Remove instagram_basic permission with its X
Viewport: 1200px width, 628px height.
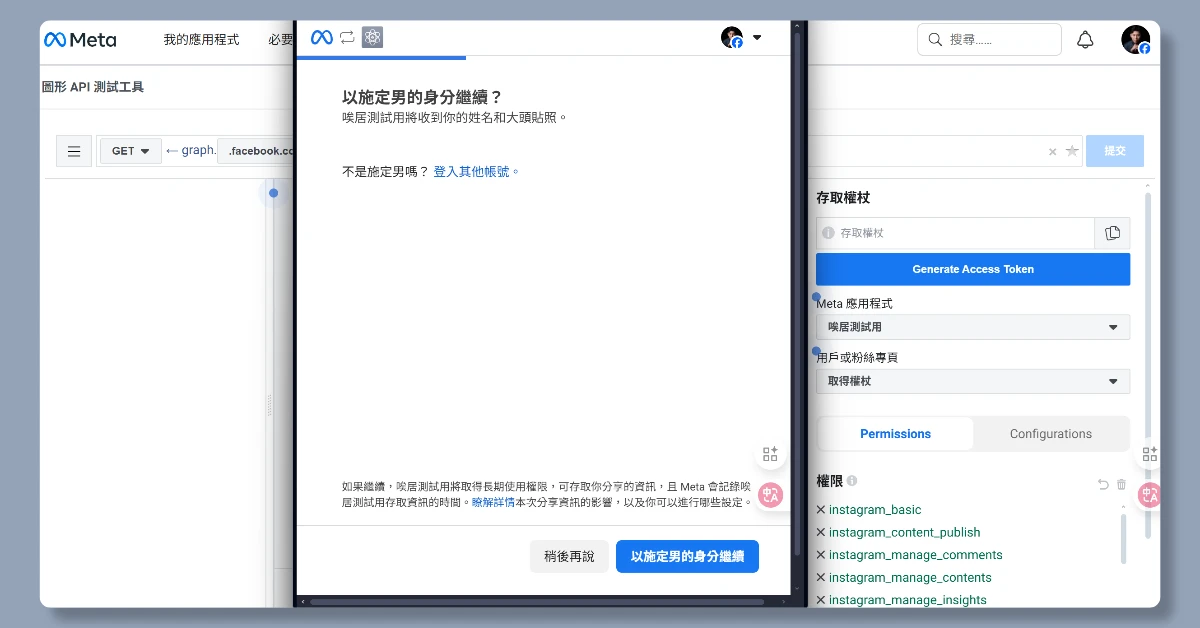[x=821, y=510]
